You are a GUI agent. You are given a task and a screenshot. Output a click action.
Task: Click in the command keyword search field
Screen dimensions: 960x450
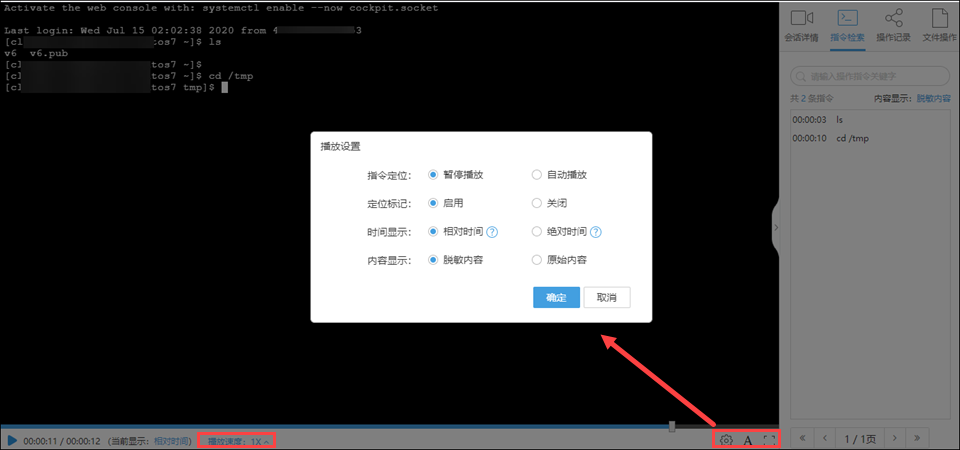coord(871,77)
